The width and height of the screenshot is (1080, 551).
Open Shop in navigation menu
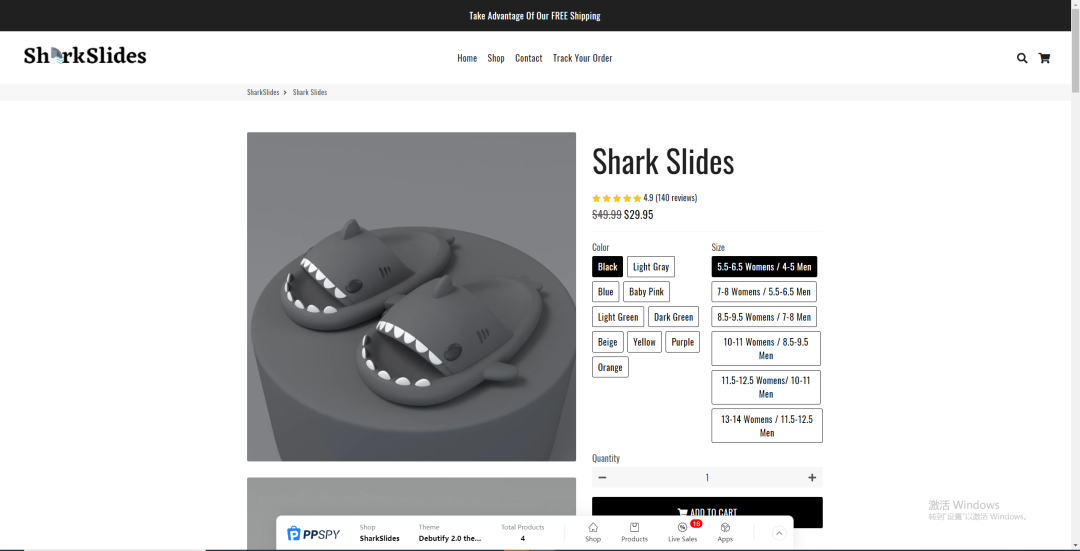[x=496, y=58]
